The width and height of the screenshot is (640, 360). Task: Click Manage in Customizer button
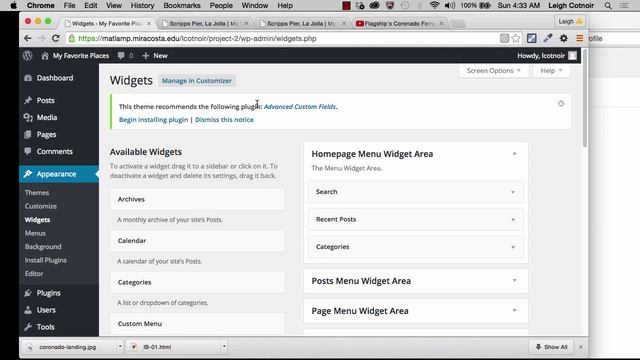pos(197,81)
